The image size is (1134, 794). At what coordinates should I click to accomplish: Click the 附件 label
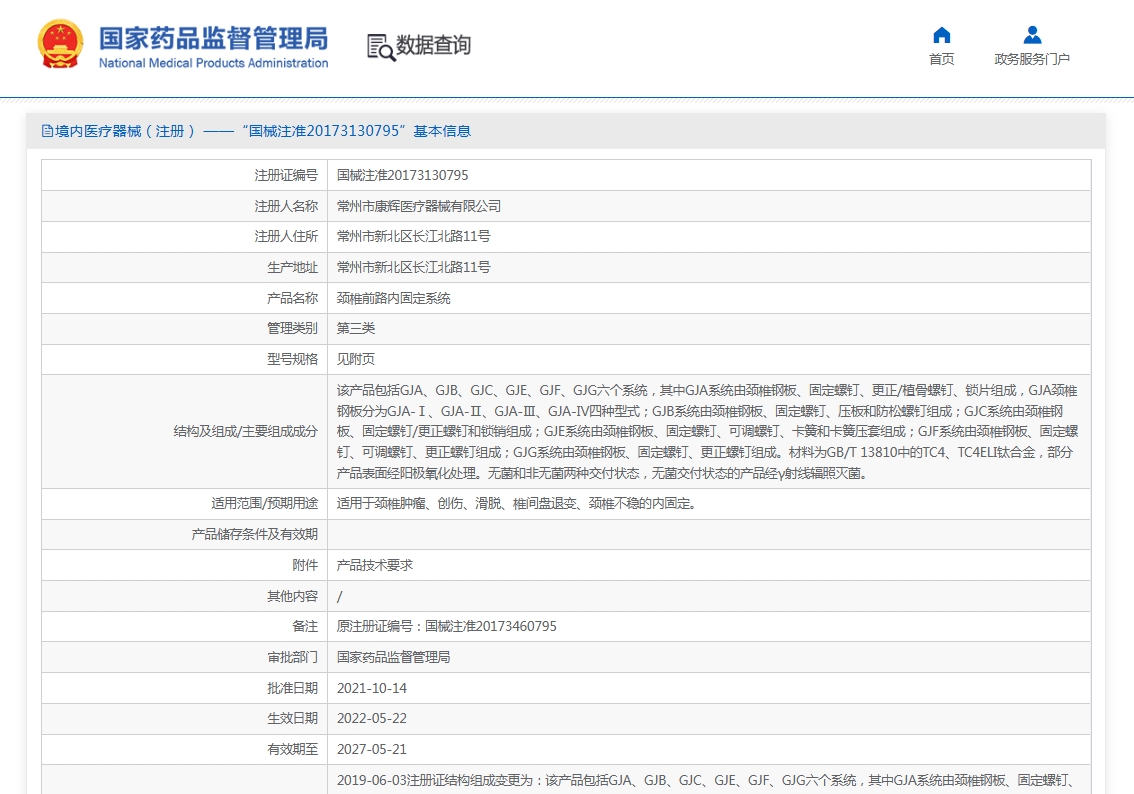click(305, 565)
